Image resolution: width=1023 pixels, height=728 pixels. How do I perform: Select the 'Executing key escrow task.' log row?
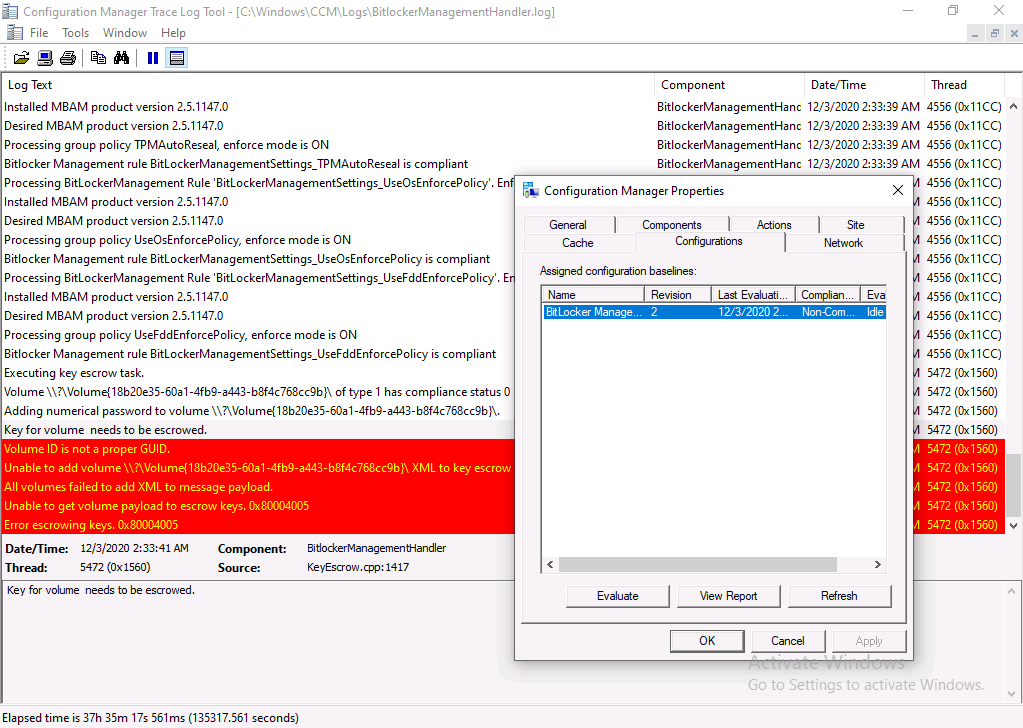click(259, 373)
